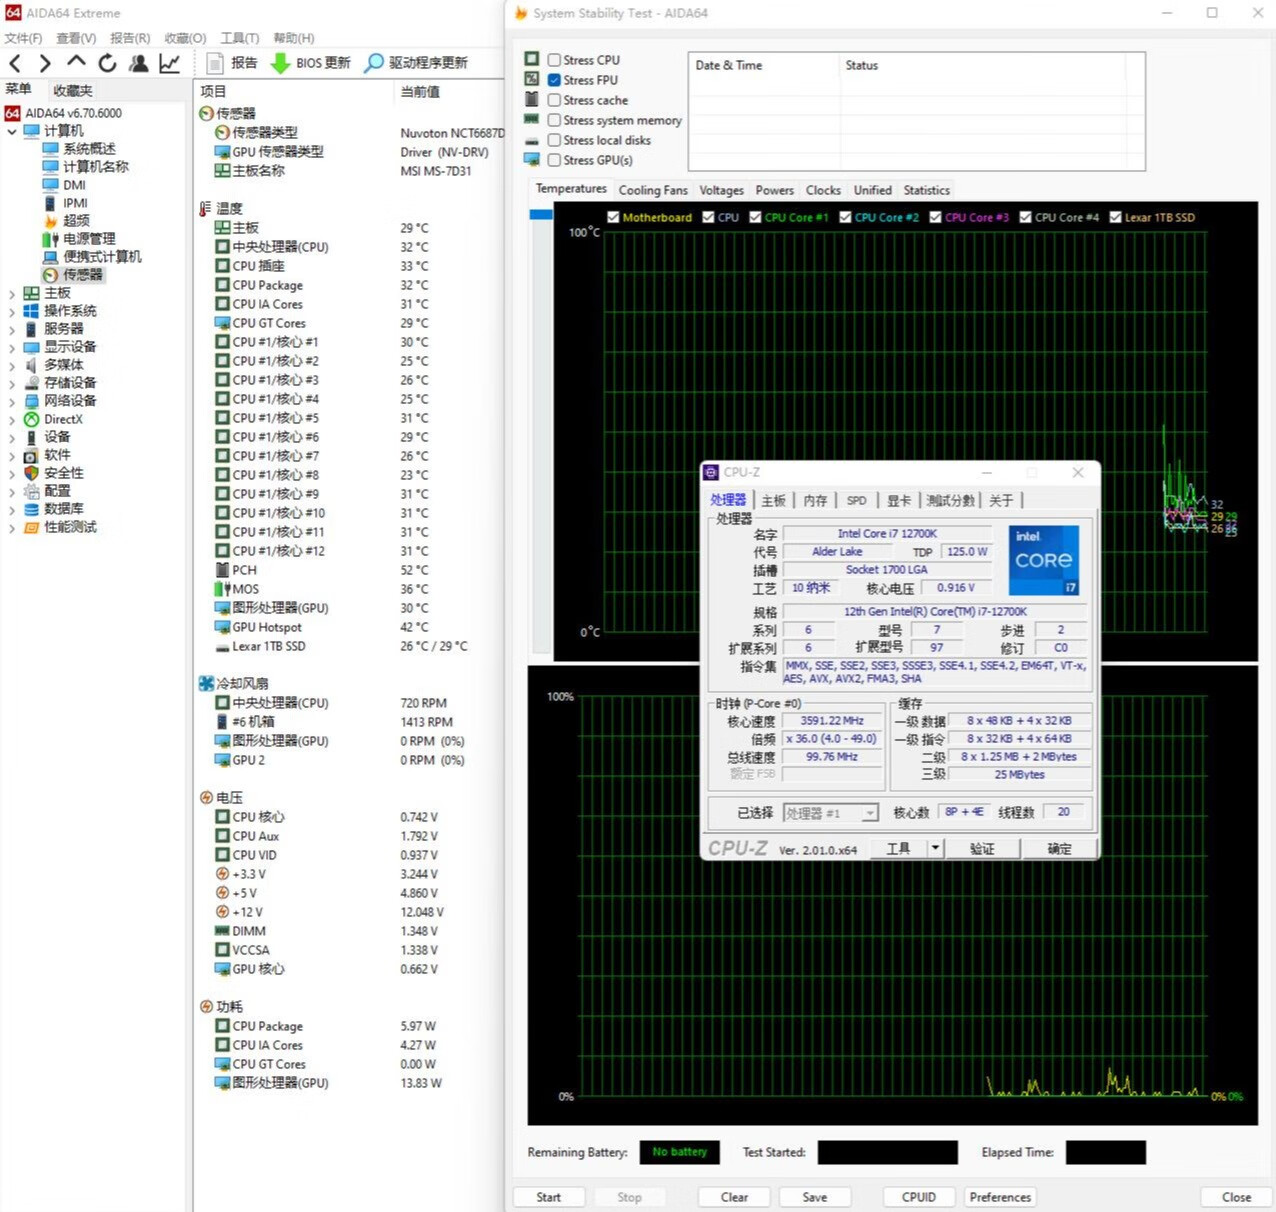Open the 报告 report toolbar button

tap(232, 63)
